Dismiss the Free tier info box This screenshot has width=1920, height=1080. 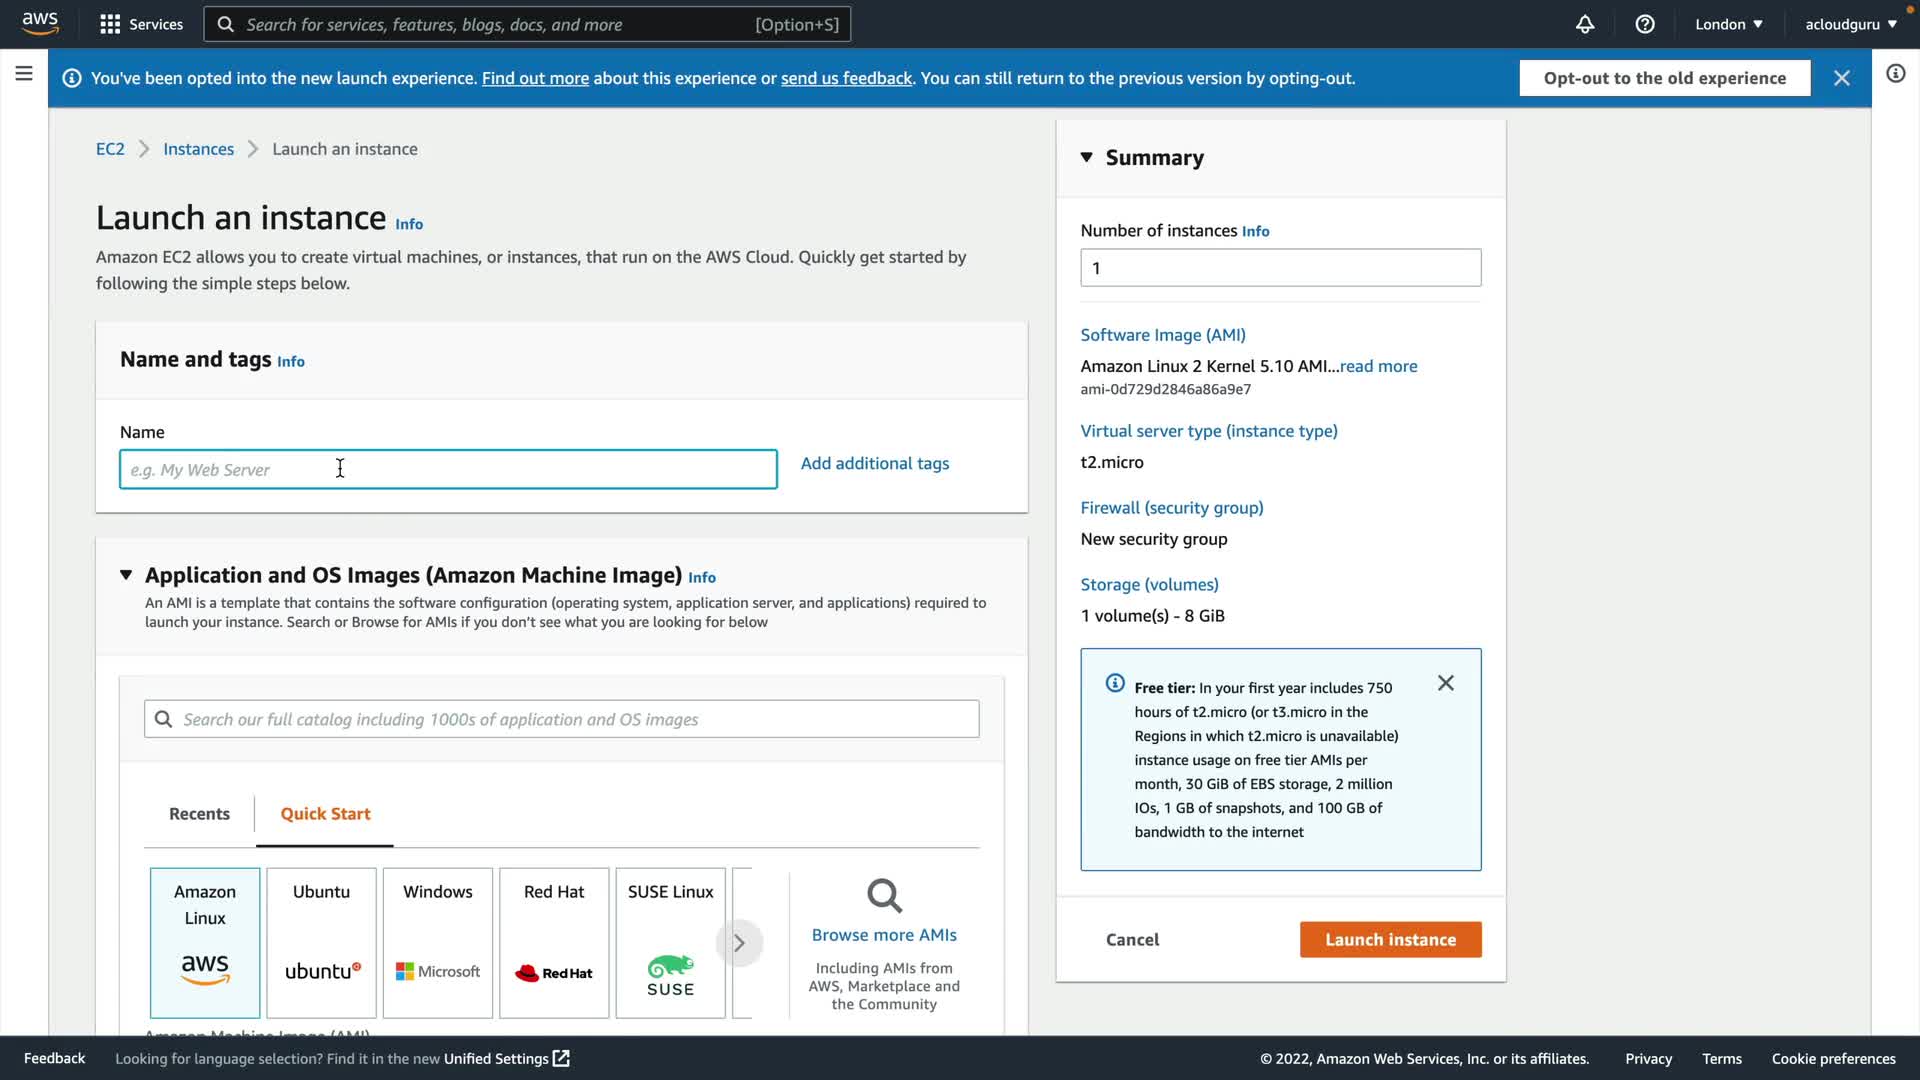tap(1446, 683)
